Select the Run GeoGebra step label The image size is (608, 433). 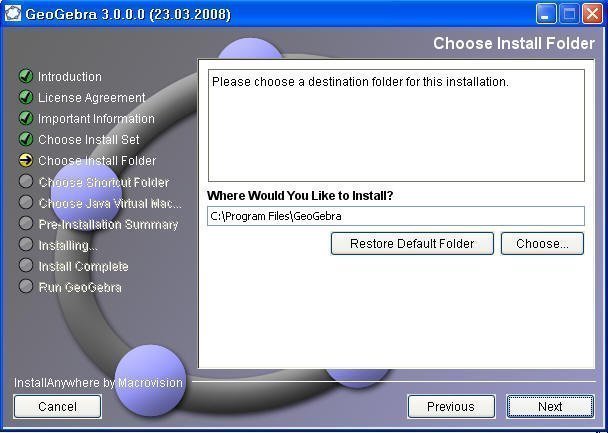(x=80, y=287)
